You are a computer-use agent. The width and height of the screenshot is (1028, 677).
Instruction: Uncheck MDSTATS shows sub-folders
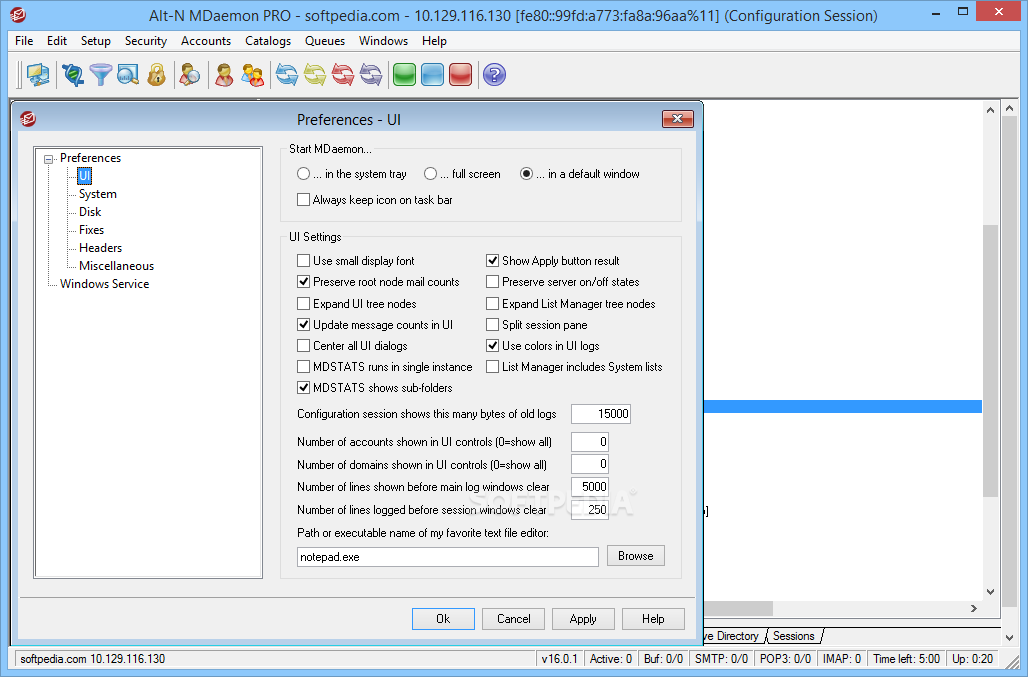coord(304,387)
